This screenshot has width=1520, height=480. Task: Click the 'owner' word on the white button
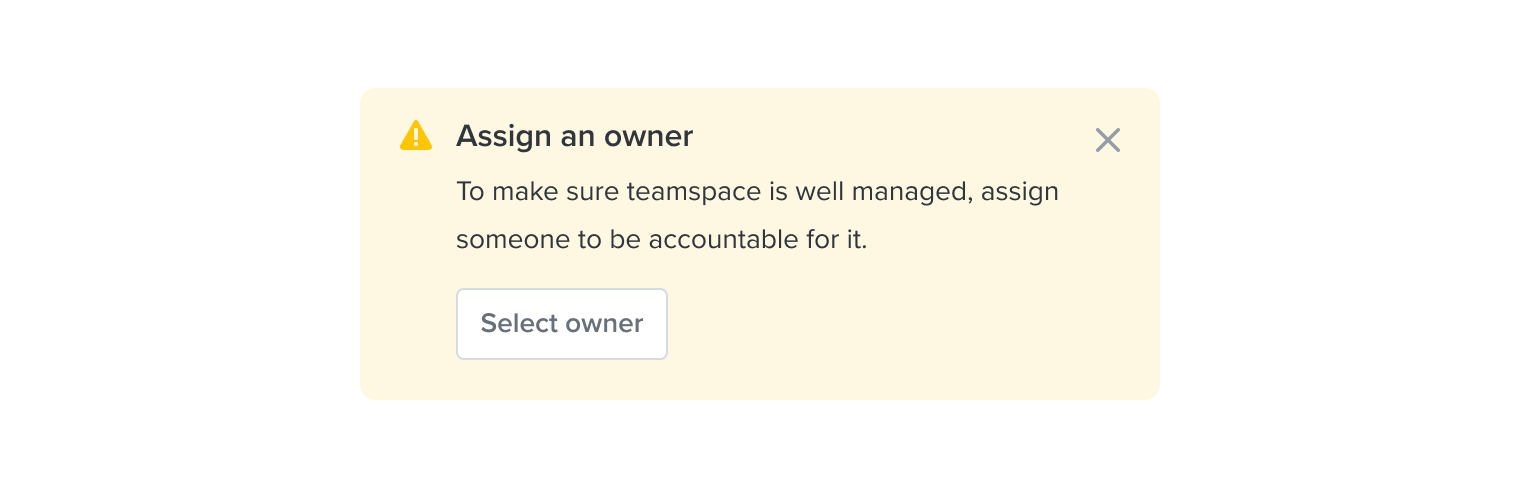coord(604,324)
